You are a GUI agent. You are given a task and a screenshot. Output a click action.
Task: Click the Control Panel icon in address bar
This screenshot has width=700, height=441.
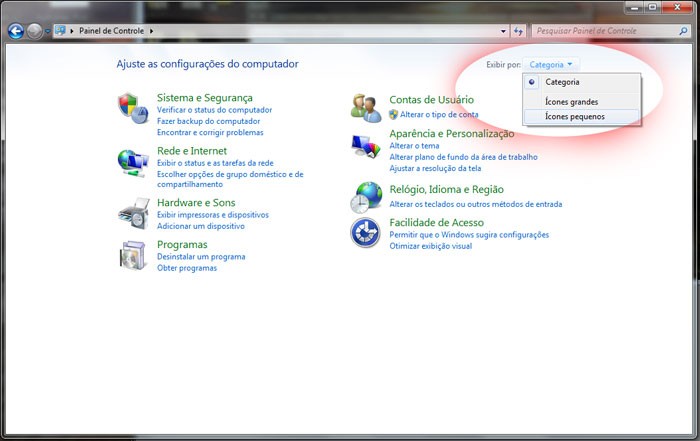click(x=60, y=30)
